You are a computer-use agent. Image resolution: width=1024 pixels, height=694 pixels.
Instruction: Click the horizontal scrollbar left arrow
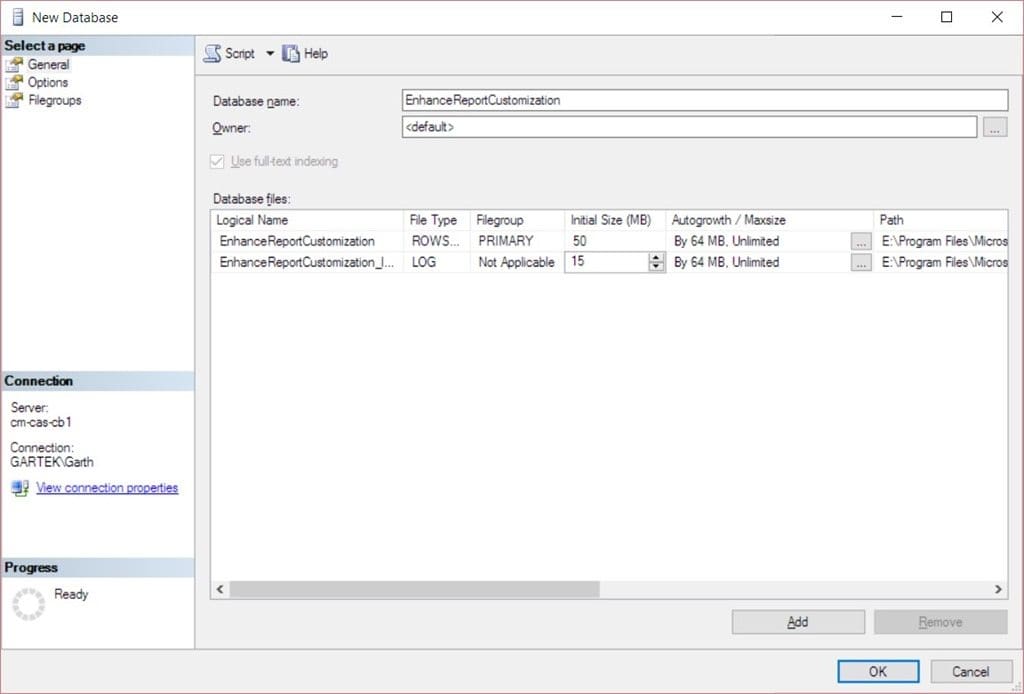point(220,589)
